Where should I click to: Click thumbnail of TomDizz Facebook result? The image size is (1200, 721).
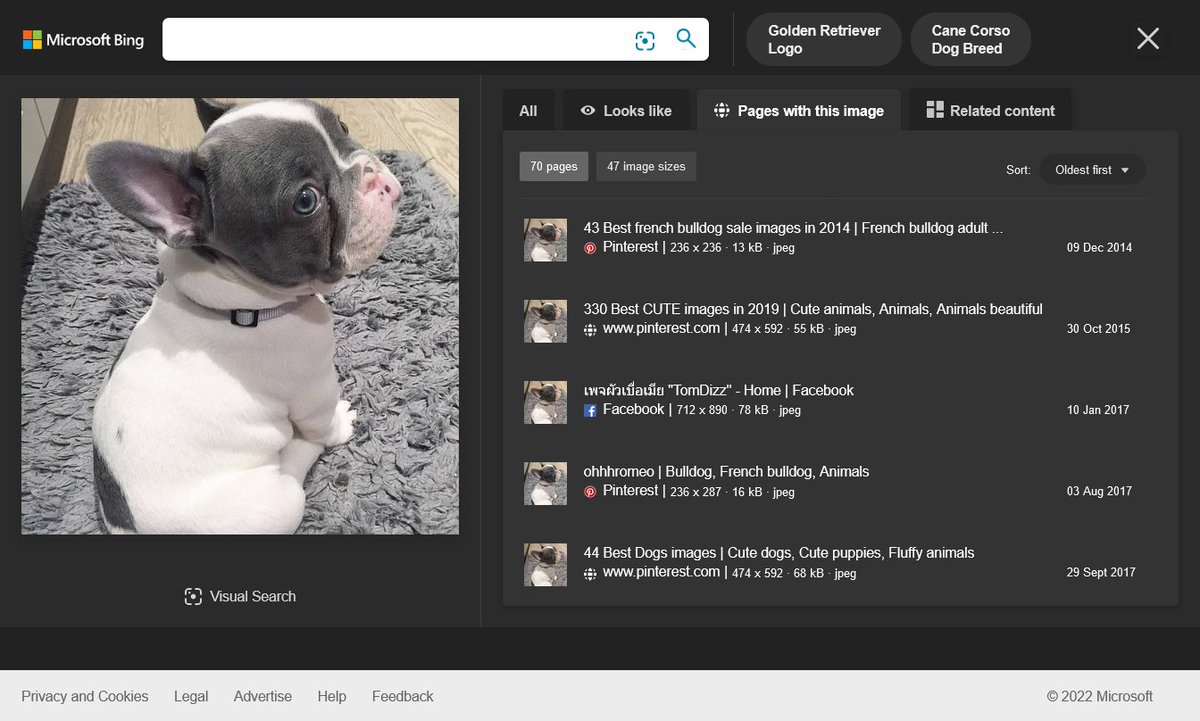(546, 402)
